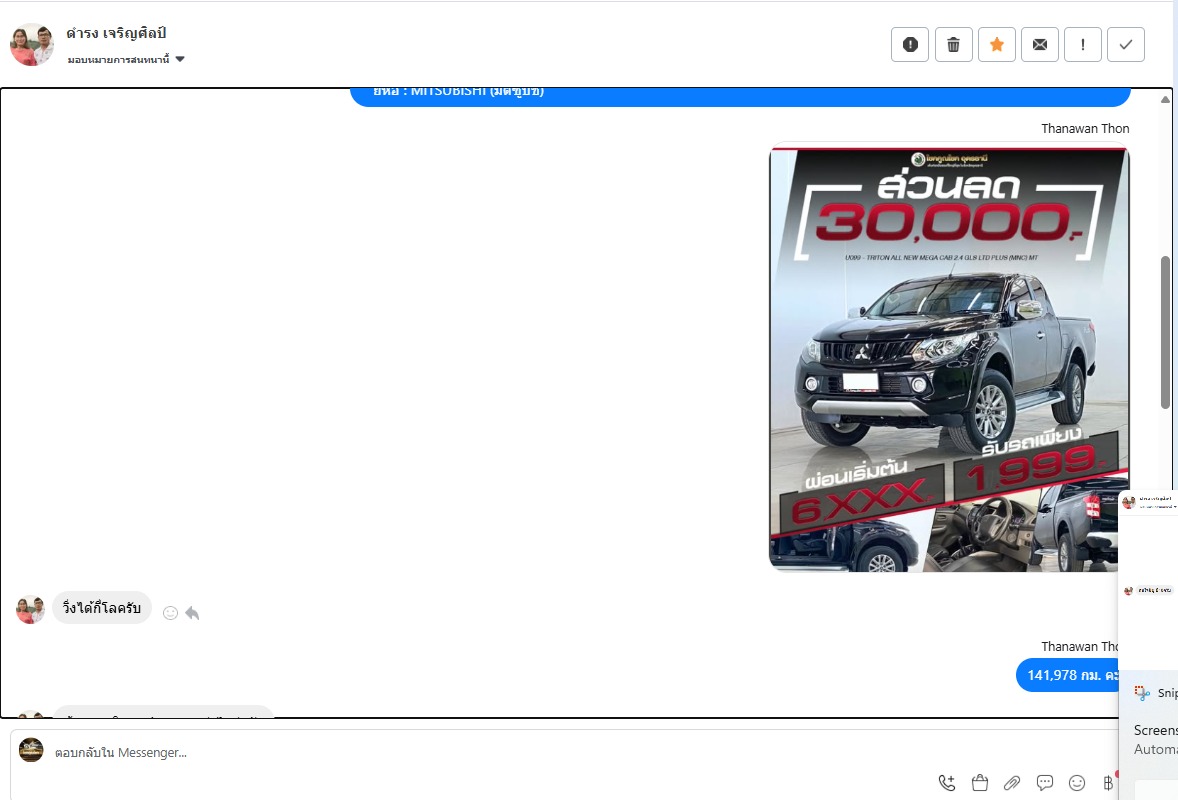This screenshot has width=1178, height=800.
Task: Mark conversation done with checkmark
Action: (1125, 44)
